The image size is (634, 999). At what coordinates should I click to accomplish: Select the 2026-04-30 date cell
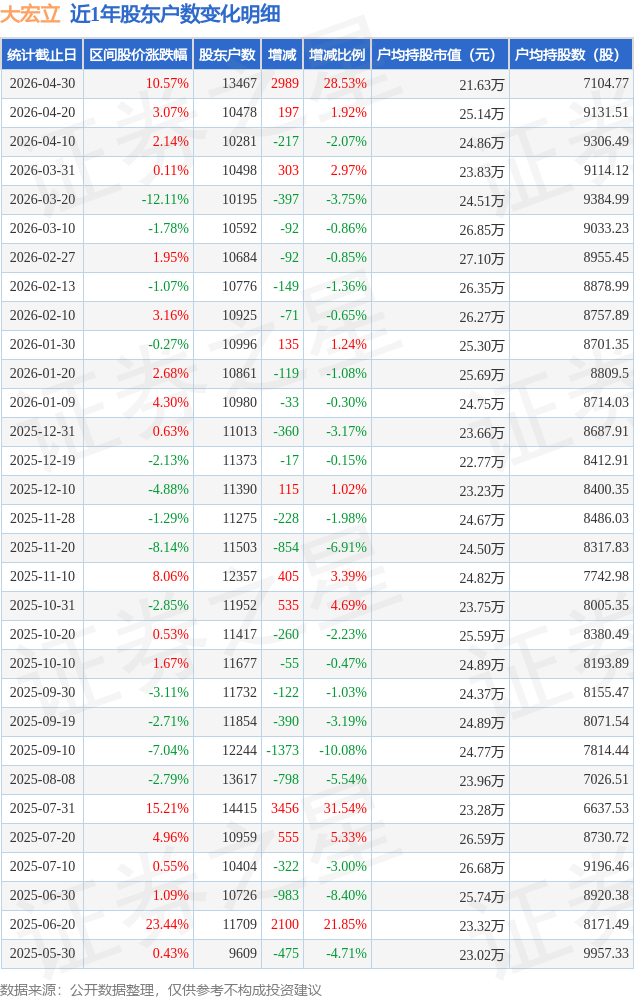coord(42,83)
